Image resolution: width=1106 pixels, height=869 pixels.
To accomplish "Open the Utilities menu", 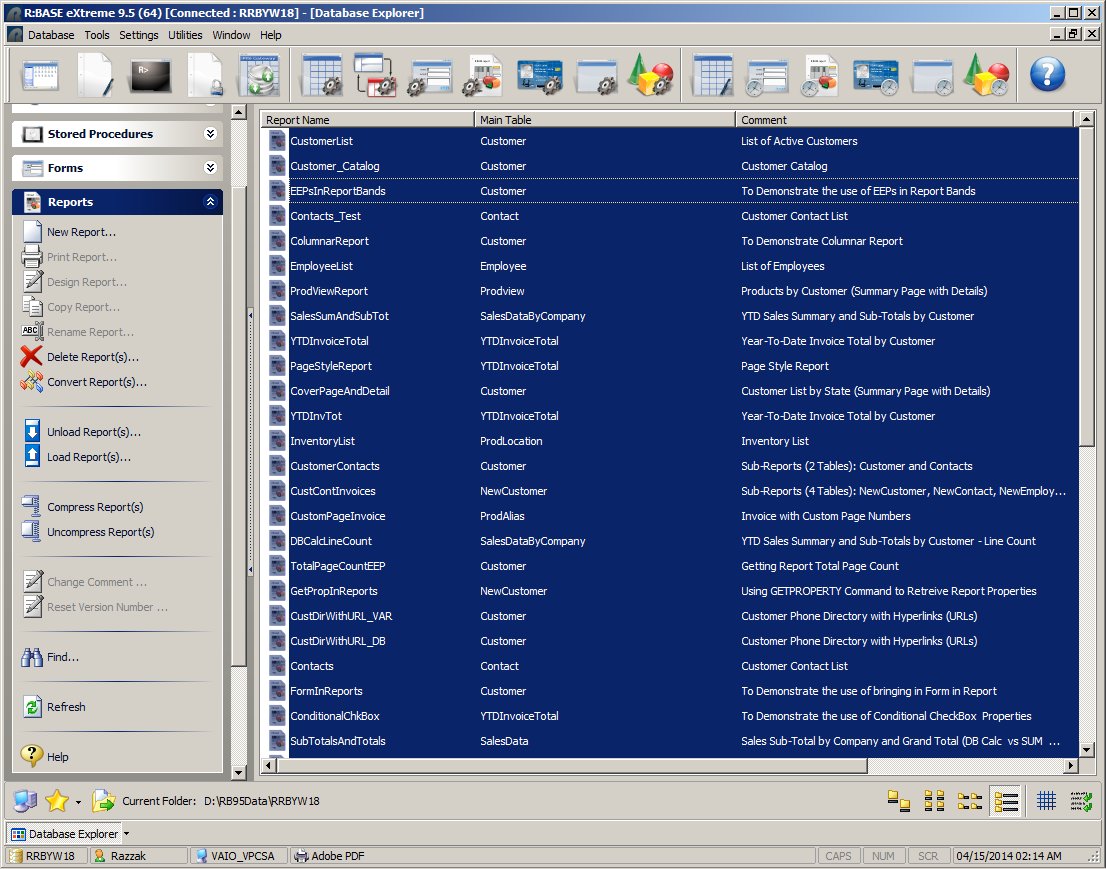I will [185, 35].
